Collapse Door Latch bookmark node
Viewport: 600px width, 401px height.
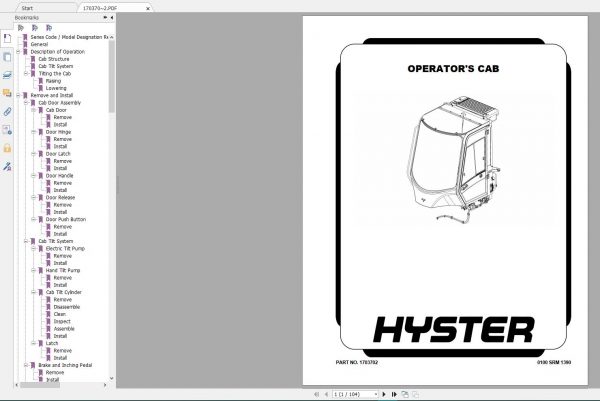pyautogui.click(x=34, y=154)
